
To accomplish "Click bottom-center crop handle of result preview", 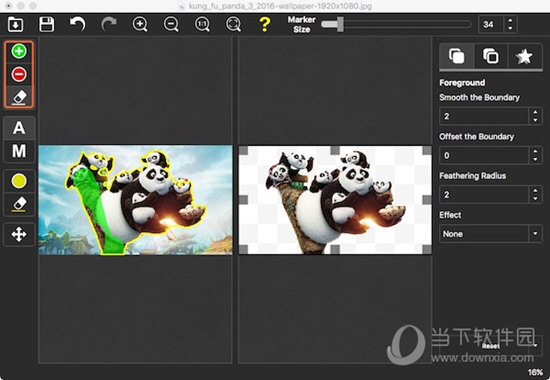I will [335, 249].
